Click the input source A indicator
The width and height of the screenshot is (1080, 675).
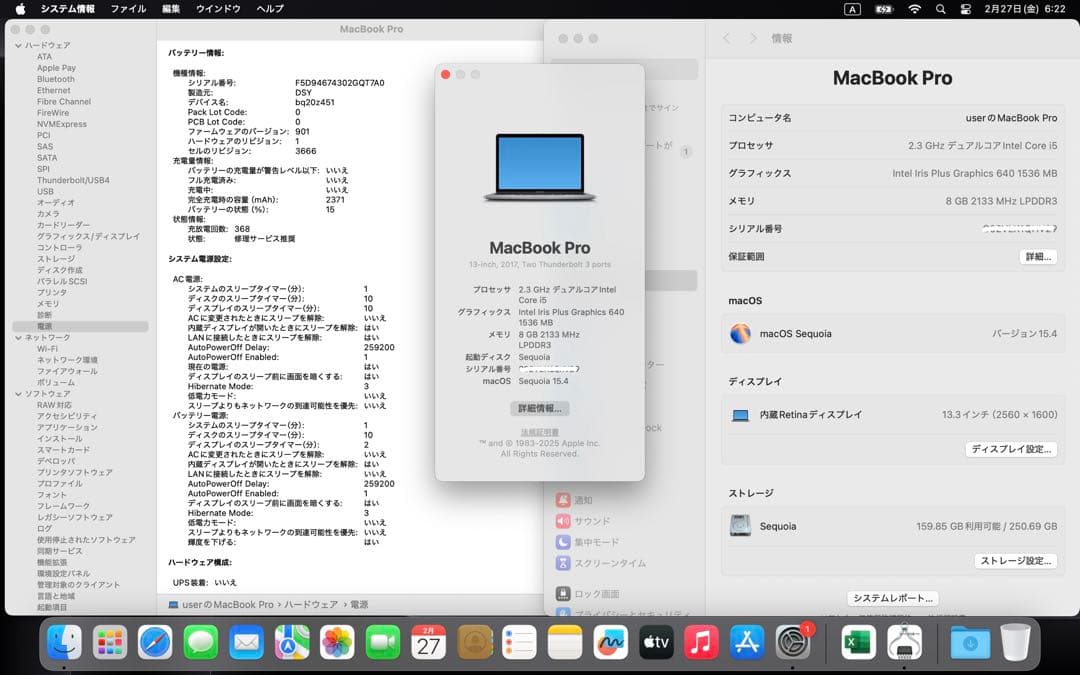click(852, 9)
